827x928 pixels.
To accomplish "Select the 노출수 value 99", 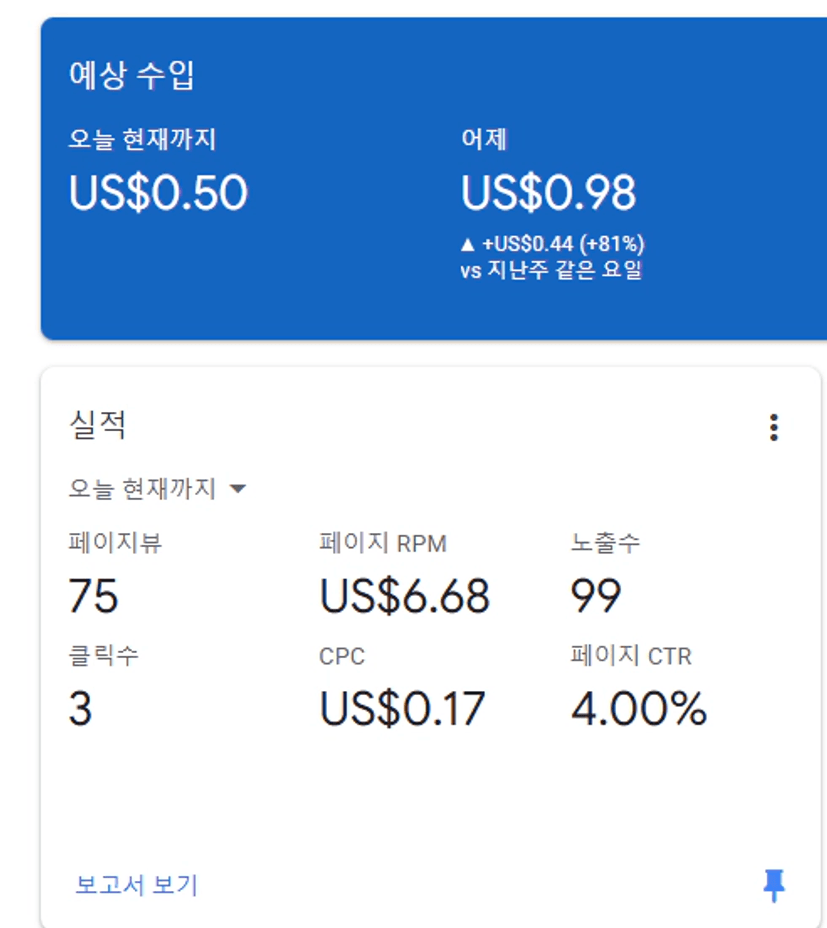I will coord(596,597).
